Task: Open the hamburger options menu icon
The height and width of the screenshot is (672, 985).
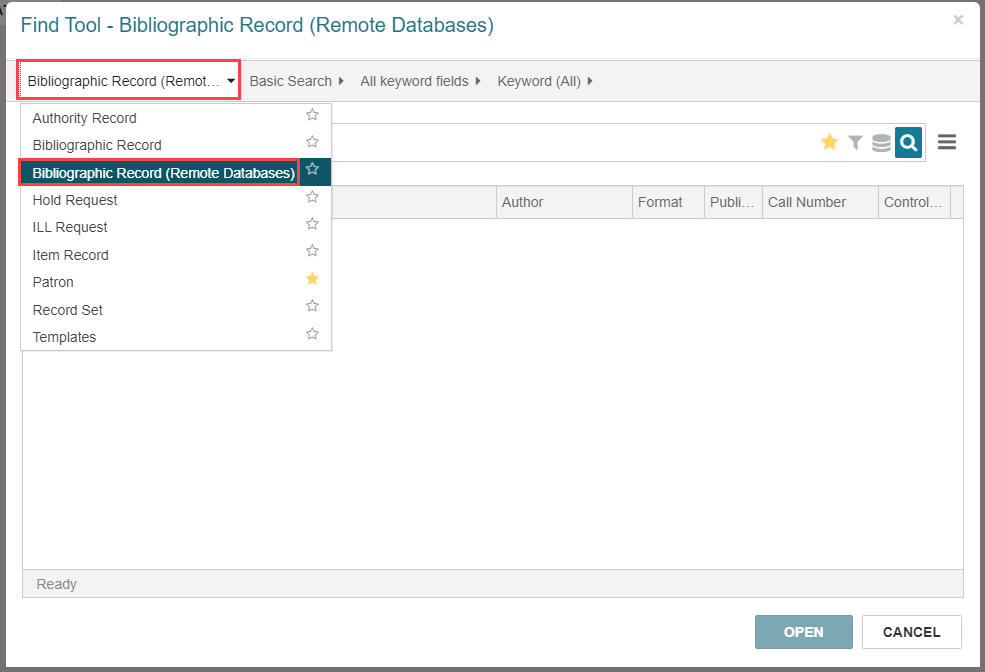Action: (x=947, y=142)
